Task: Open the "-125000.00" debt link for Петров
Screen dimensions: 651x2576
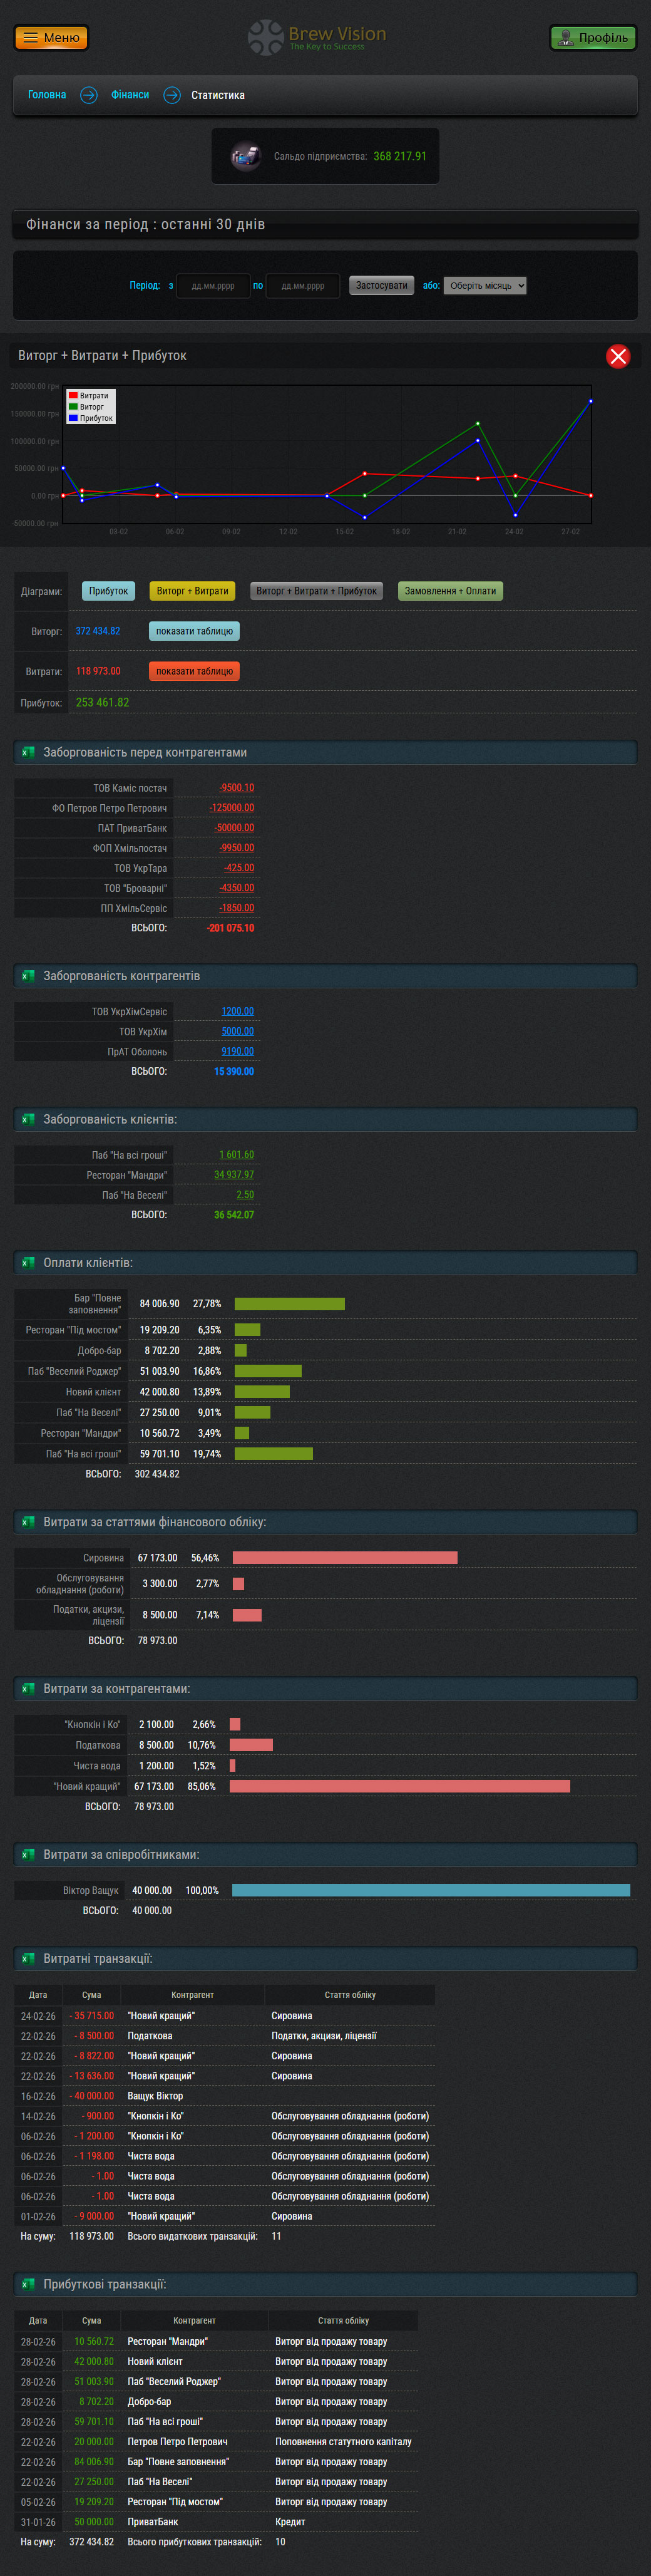Action: 232,808
